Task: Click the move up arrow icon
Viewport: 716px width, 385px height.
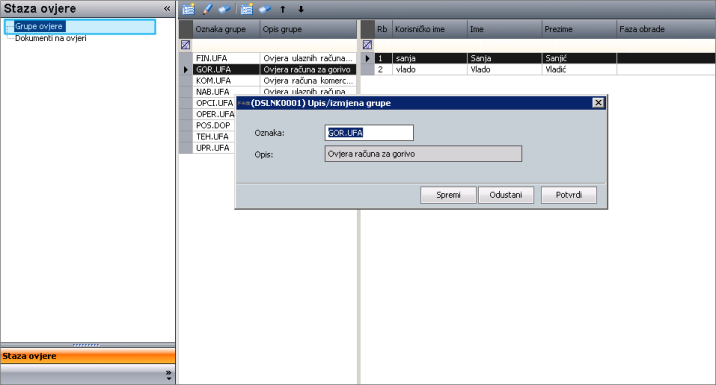Action: (283, 9)
